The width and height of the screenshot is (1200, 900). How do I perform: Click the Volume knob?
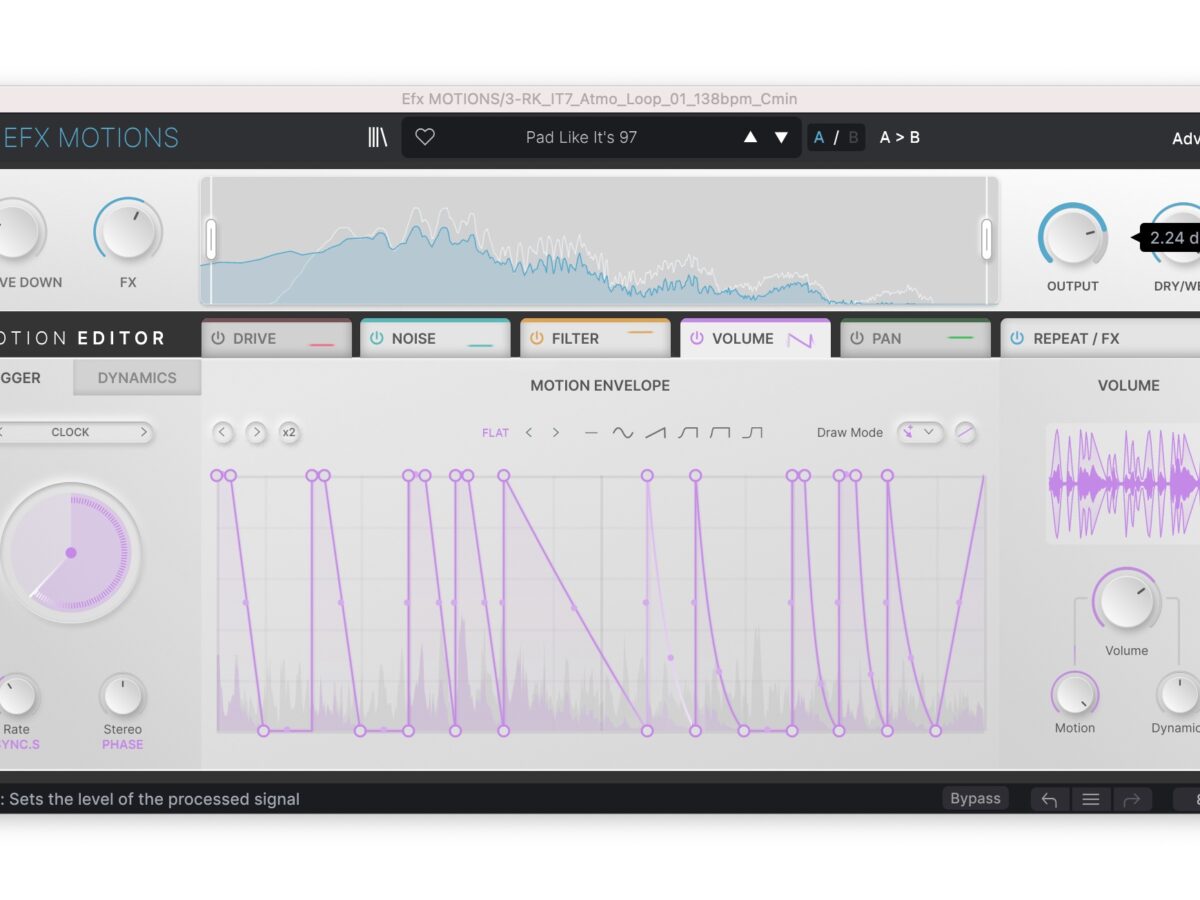1126,601
